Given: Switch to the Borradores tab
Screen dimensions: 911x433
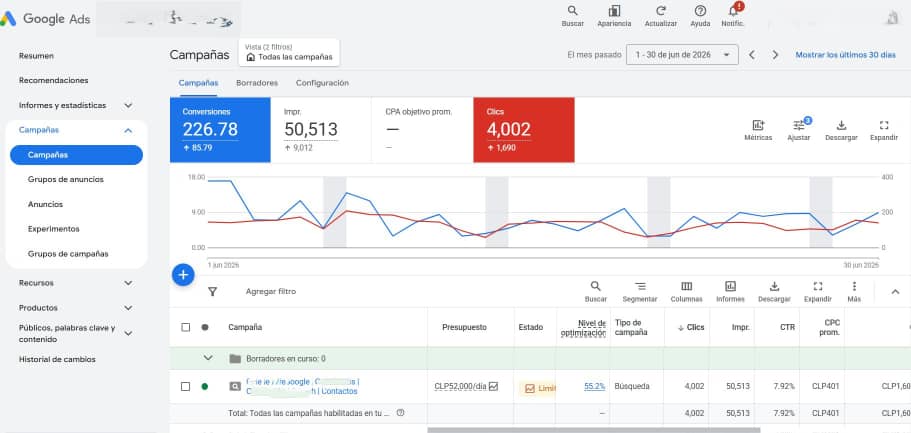Looking at the screenshot, I should point(257,83).
